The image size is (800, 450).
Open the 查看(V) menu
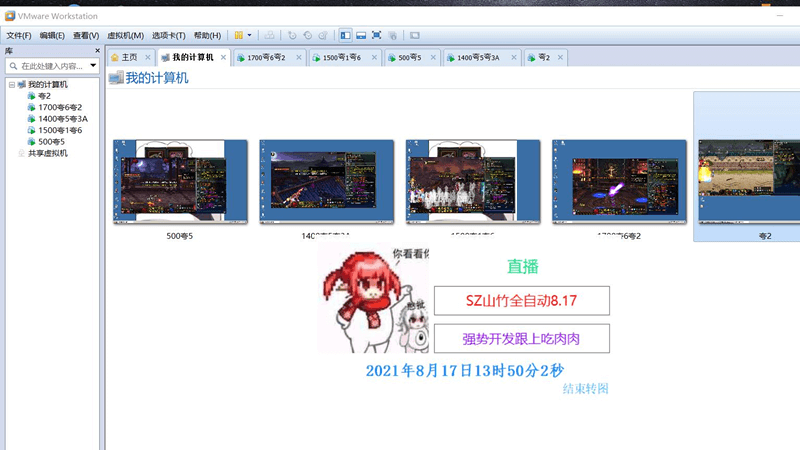pos(86,35)
